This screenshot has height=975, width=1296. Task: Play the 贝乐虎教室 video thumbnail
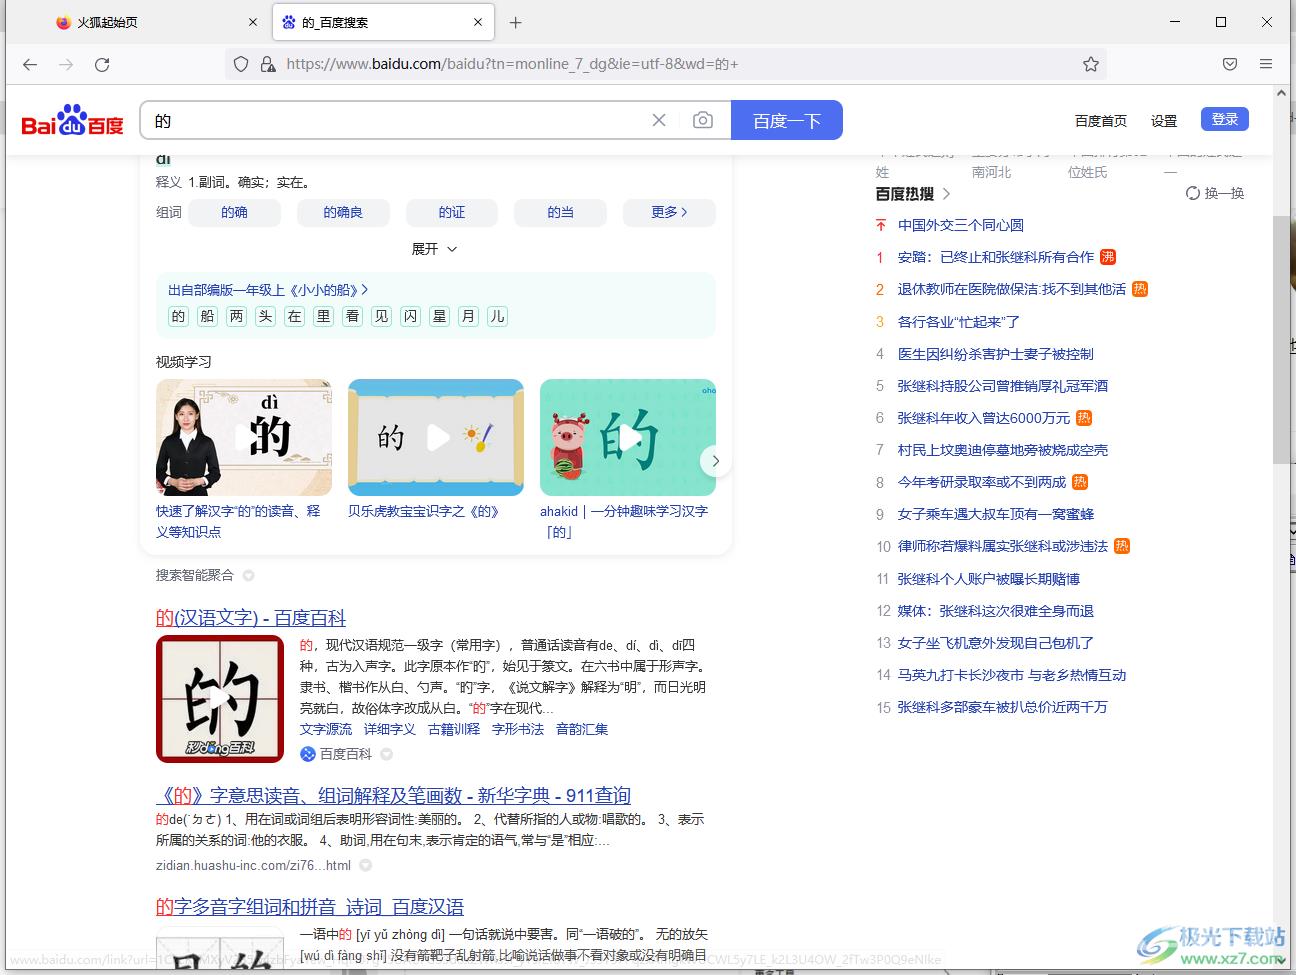(436, 437)
